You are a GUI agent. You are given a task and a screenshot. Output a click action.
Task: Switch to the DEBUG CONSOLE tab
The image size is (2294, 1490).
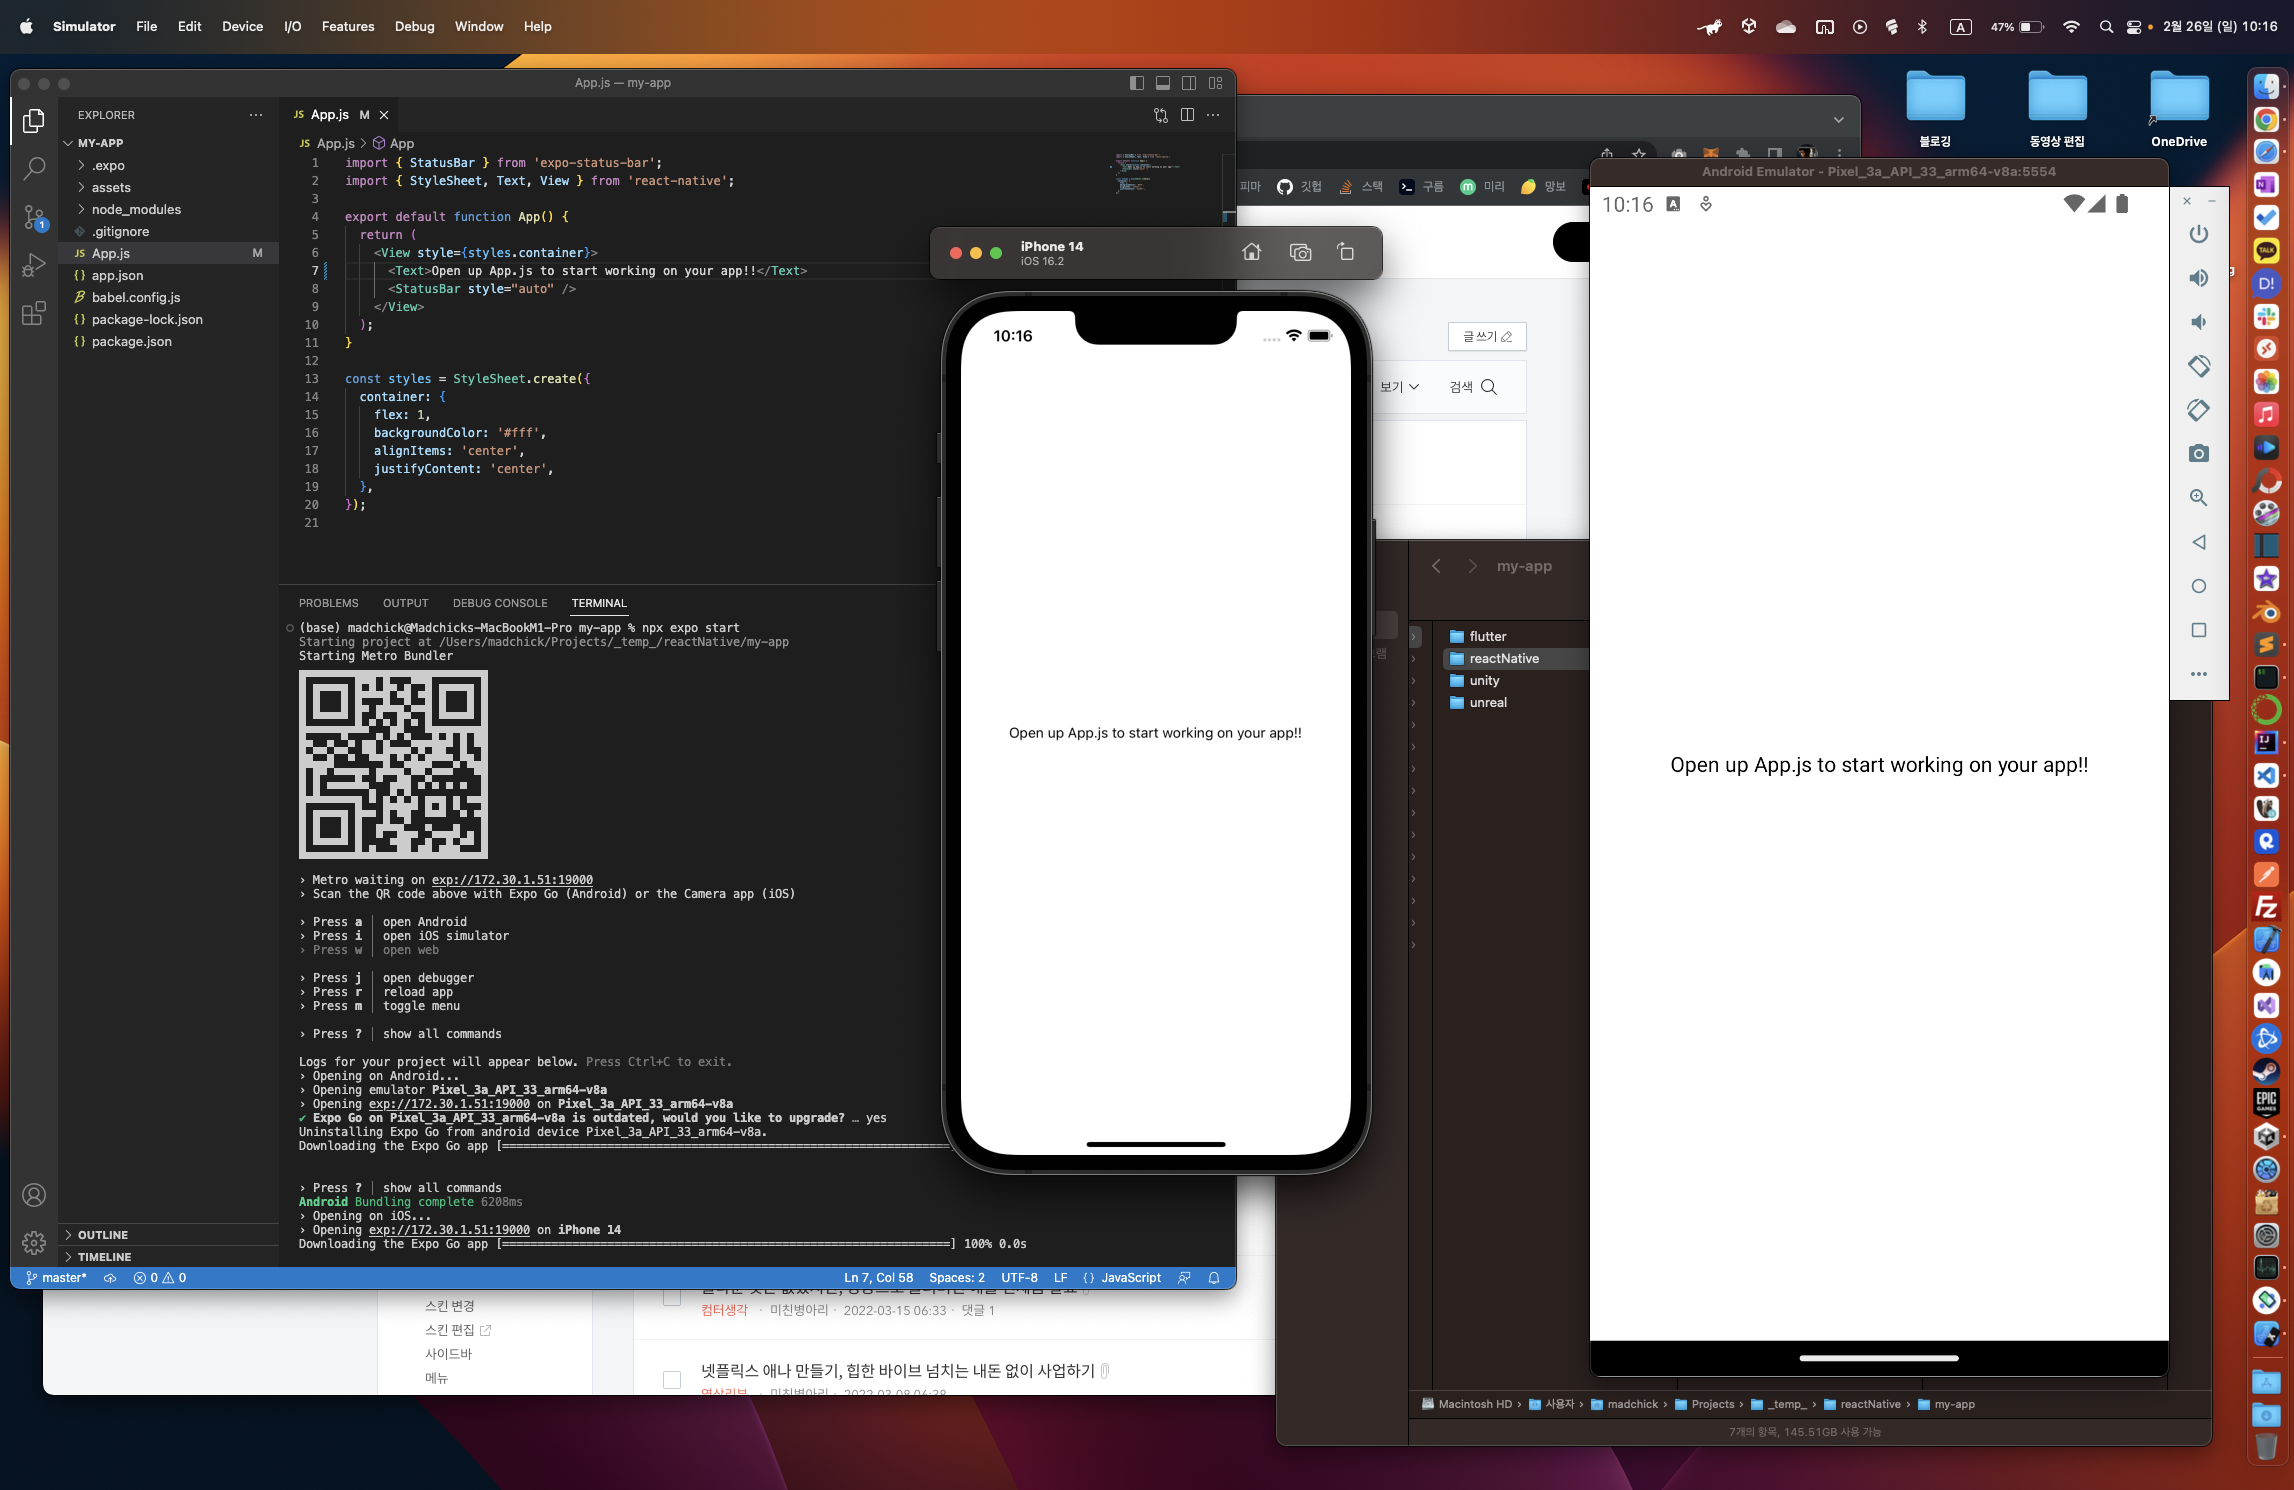click(x=500, y=603)
